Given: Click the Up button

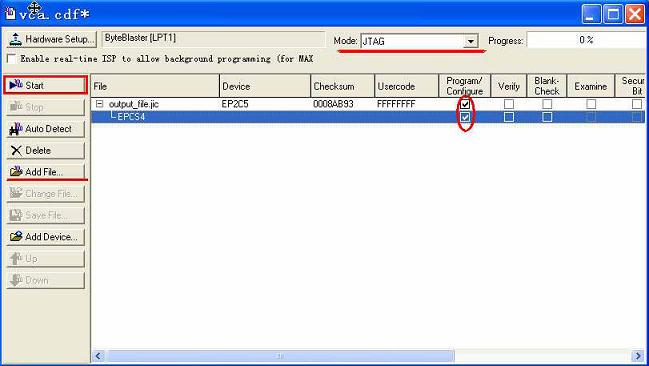Looking at the screenshot, I should (46, 258).
